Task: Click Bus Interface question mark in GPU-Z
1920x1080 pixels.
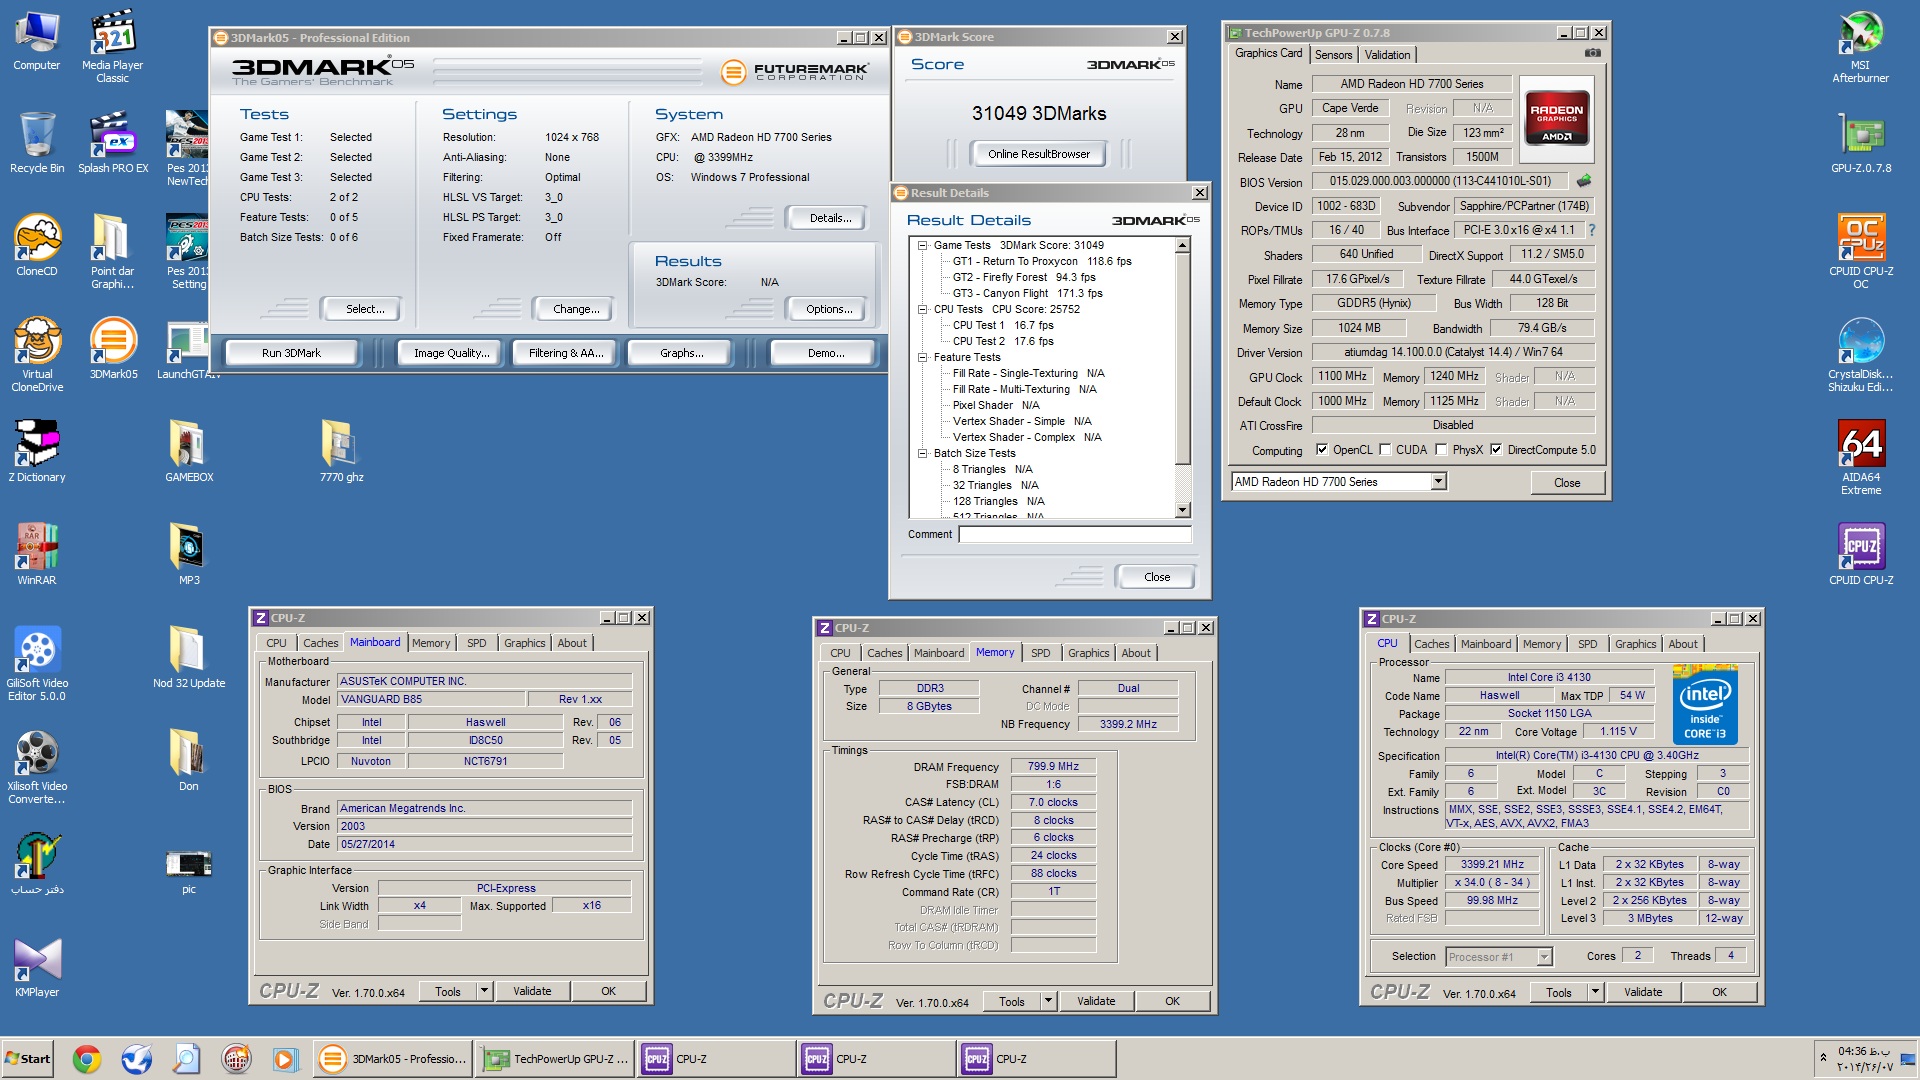Action: 1591,230
